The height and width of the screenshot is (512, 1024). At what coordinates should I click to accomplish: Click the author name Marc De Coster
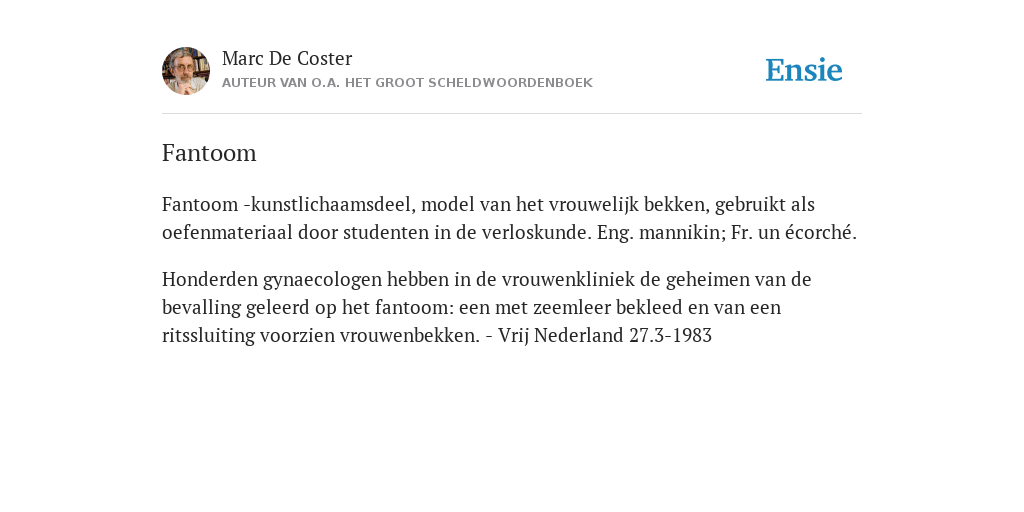[287, 59]
